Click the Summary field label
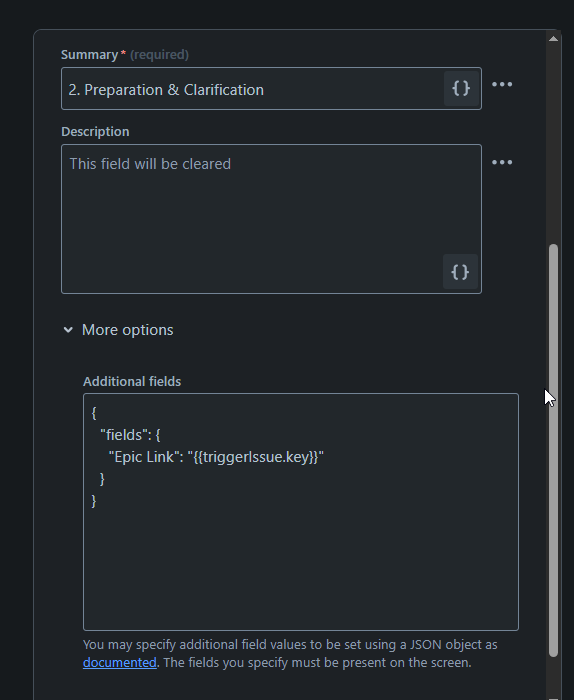The width and height of the screenshot is (574, 700). coord(89,54)
